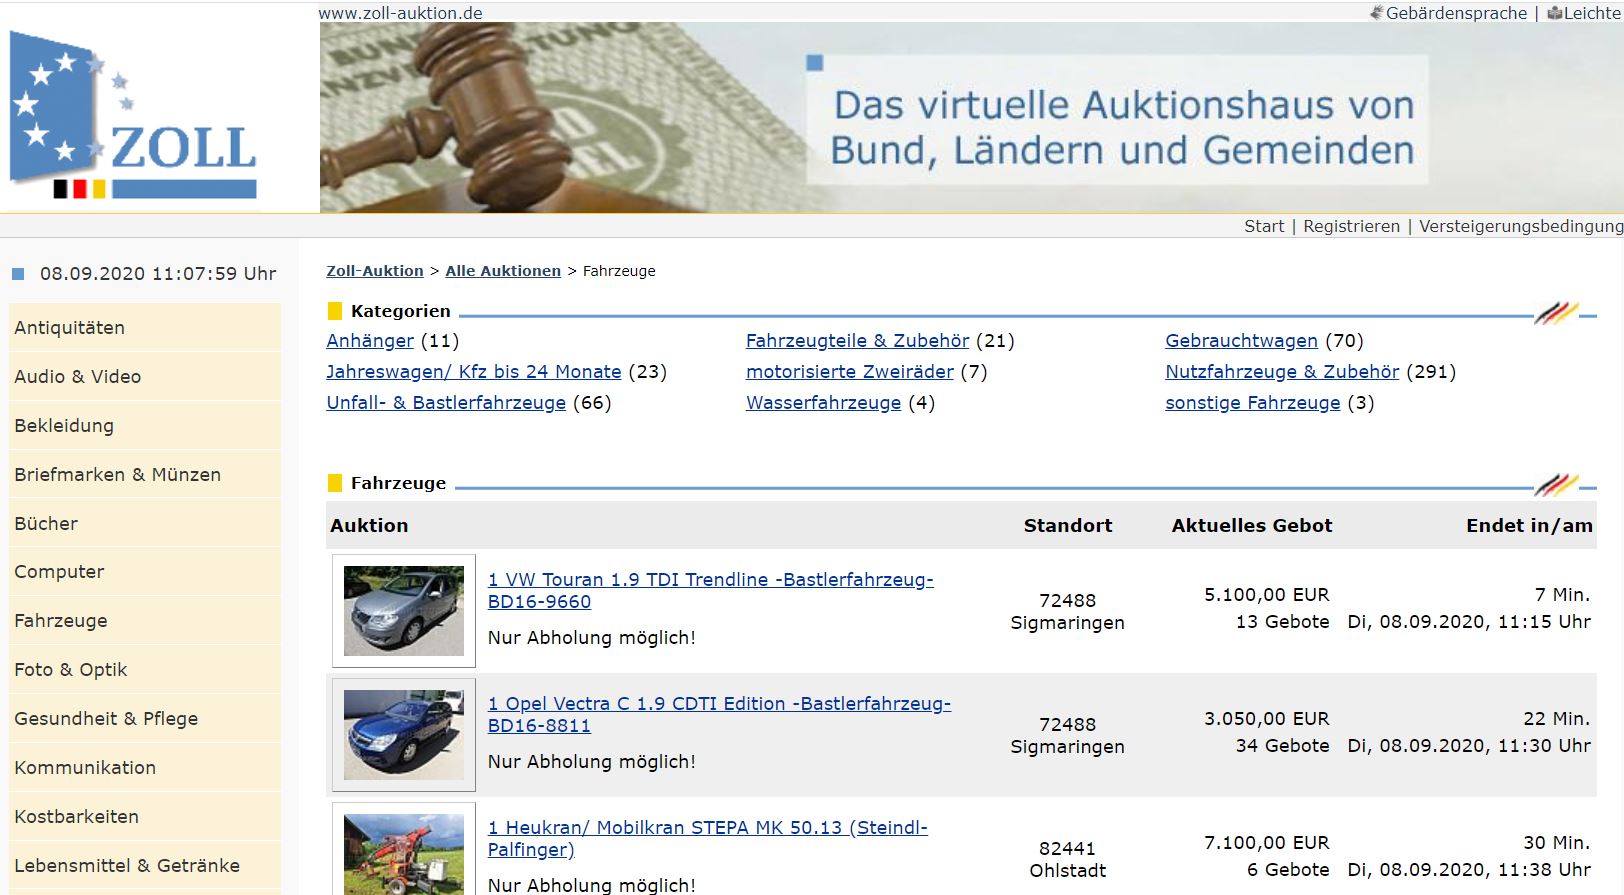Open Heukran/ Mobilkran STEPA MK auction link
The height and width of the screenshot is (895, 1624).
pos(708,839)
